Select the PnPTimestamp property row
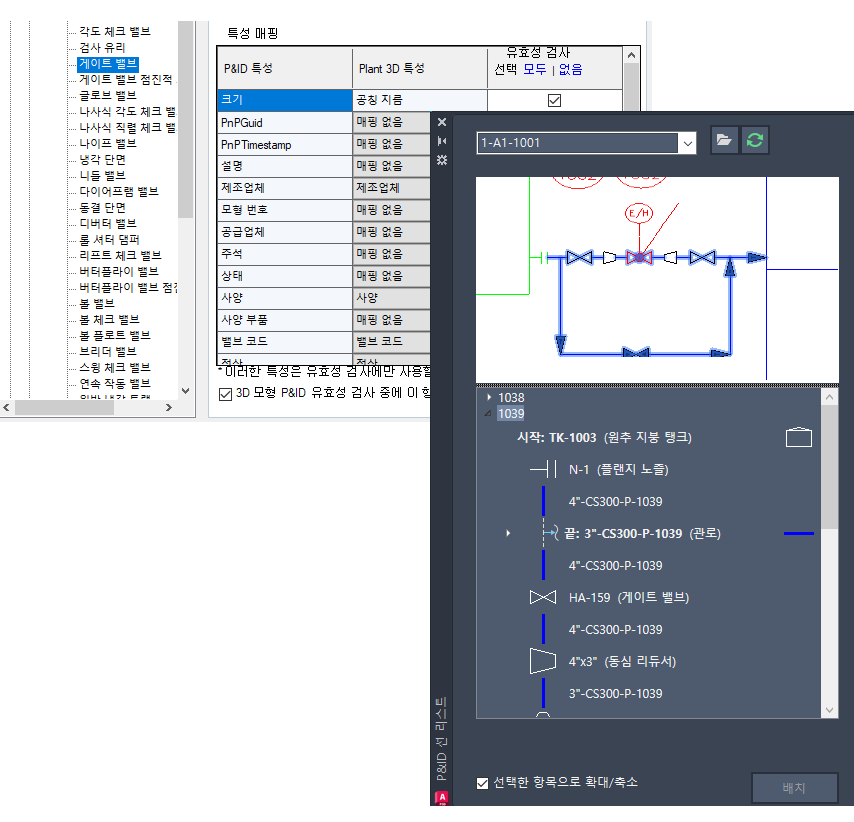The height and width of the screenshot is (822, 854). 285,144
